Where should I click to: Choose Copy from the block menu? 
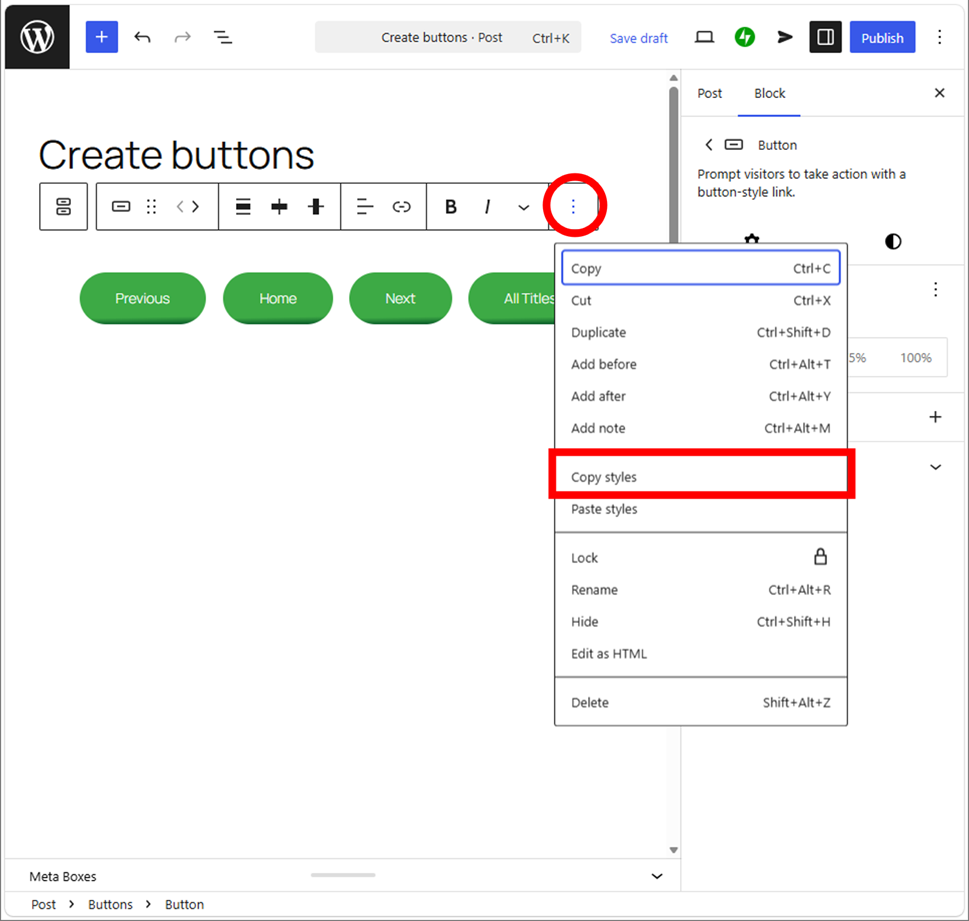point(701,268)
